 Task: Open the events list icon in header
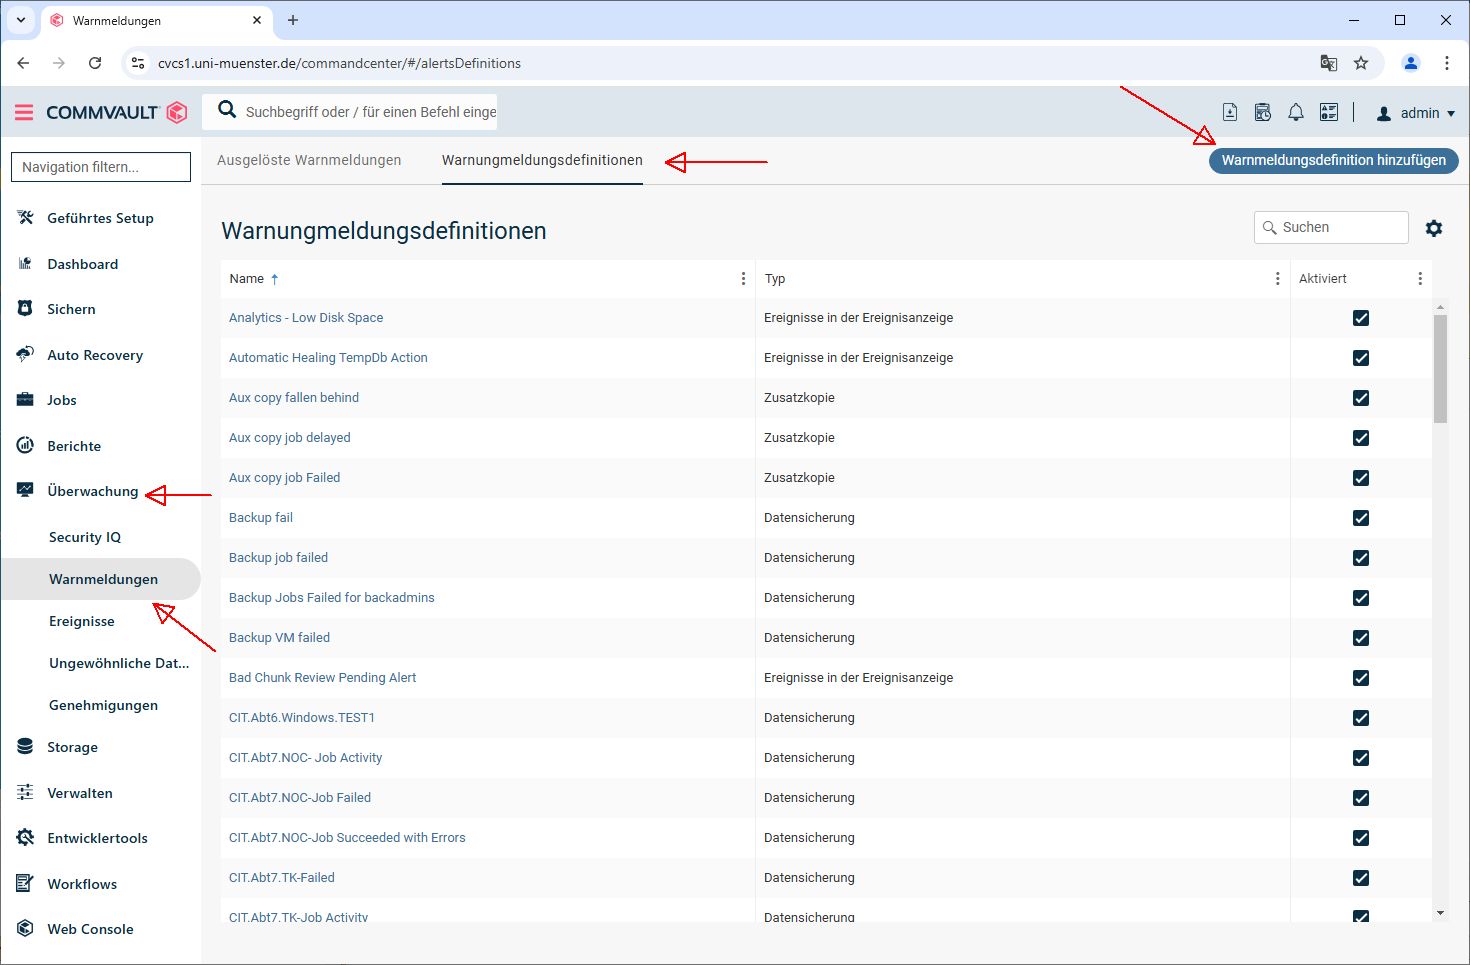click(1329, 113)
